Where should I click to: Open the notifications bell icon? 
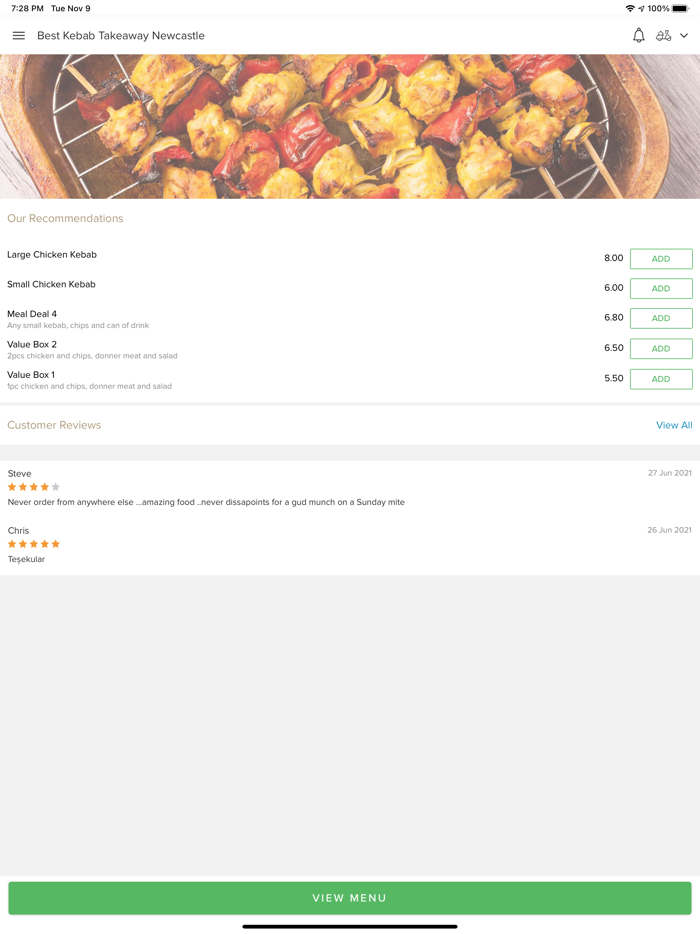pyautogui.click(x=638, y=35)
